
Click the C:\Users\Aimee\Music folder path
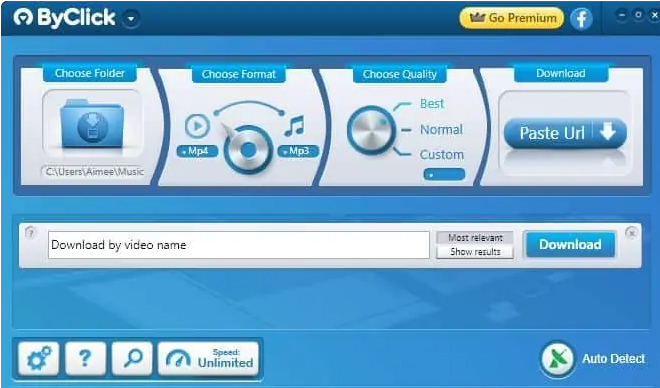coord(94,172)
